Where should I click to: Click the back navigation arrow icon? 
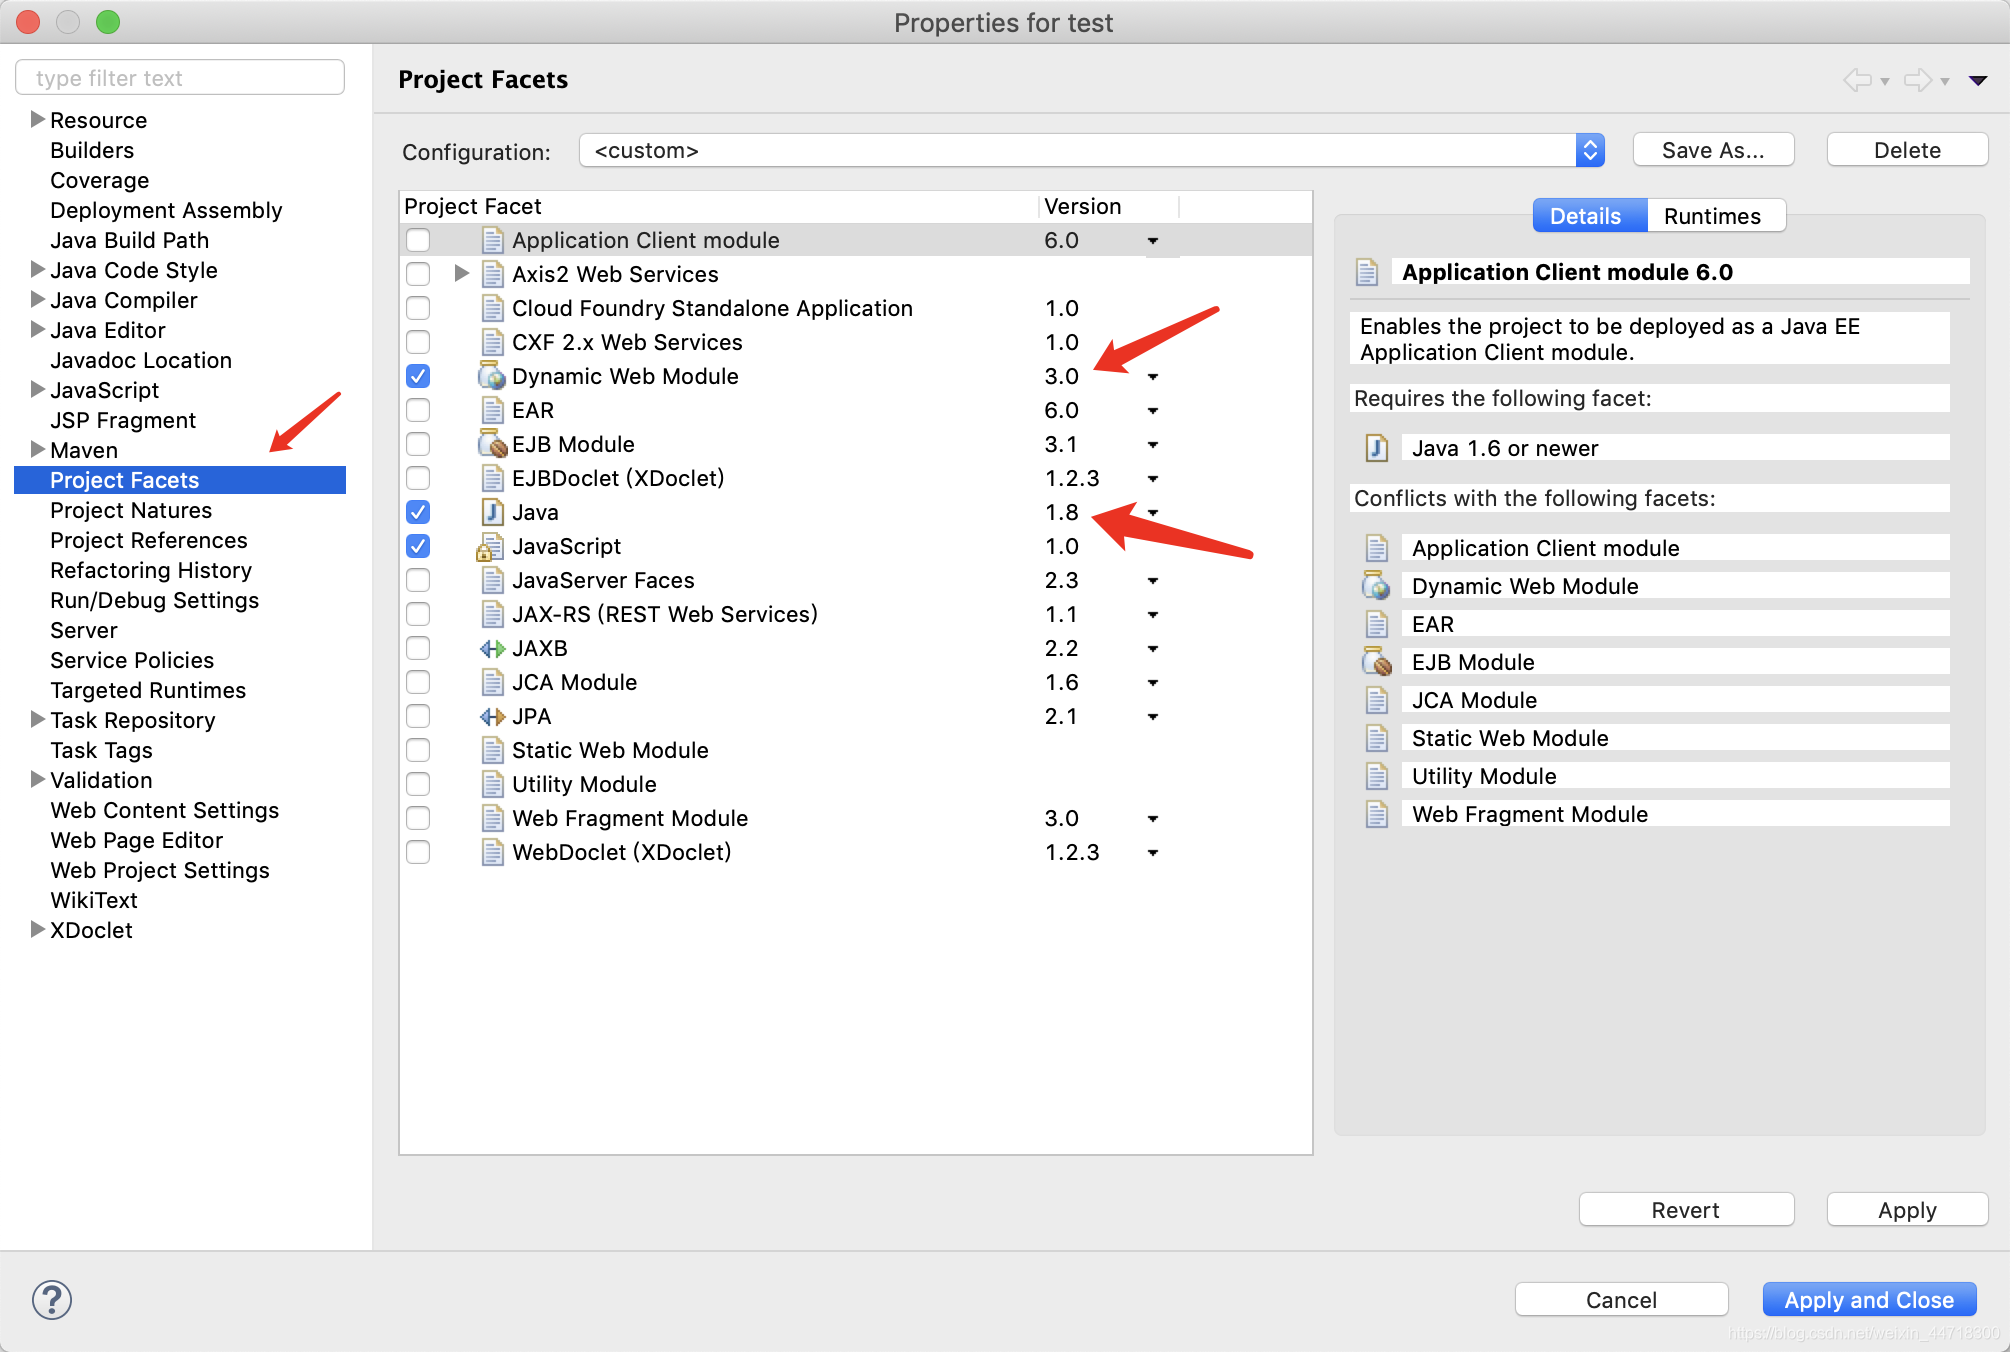pos(1857,80)
